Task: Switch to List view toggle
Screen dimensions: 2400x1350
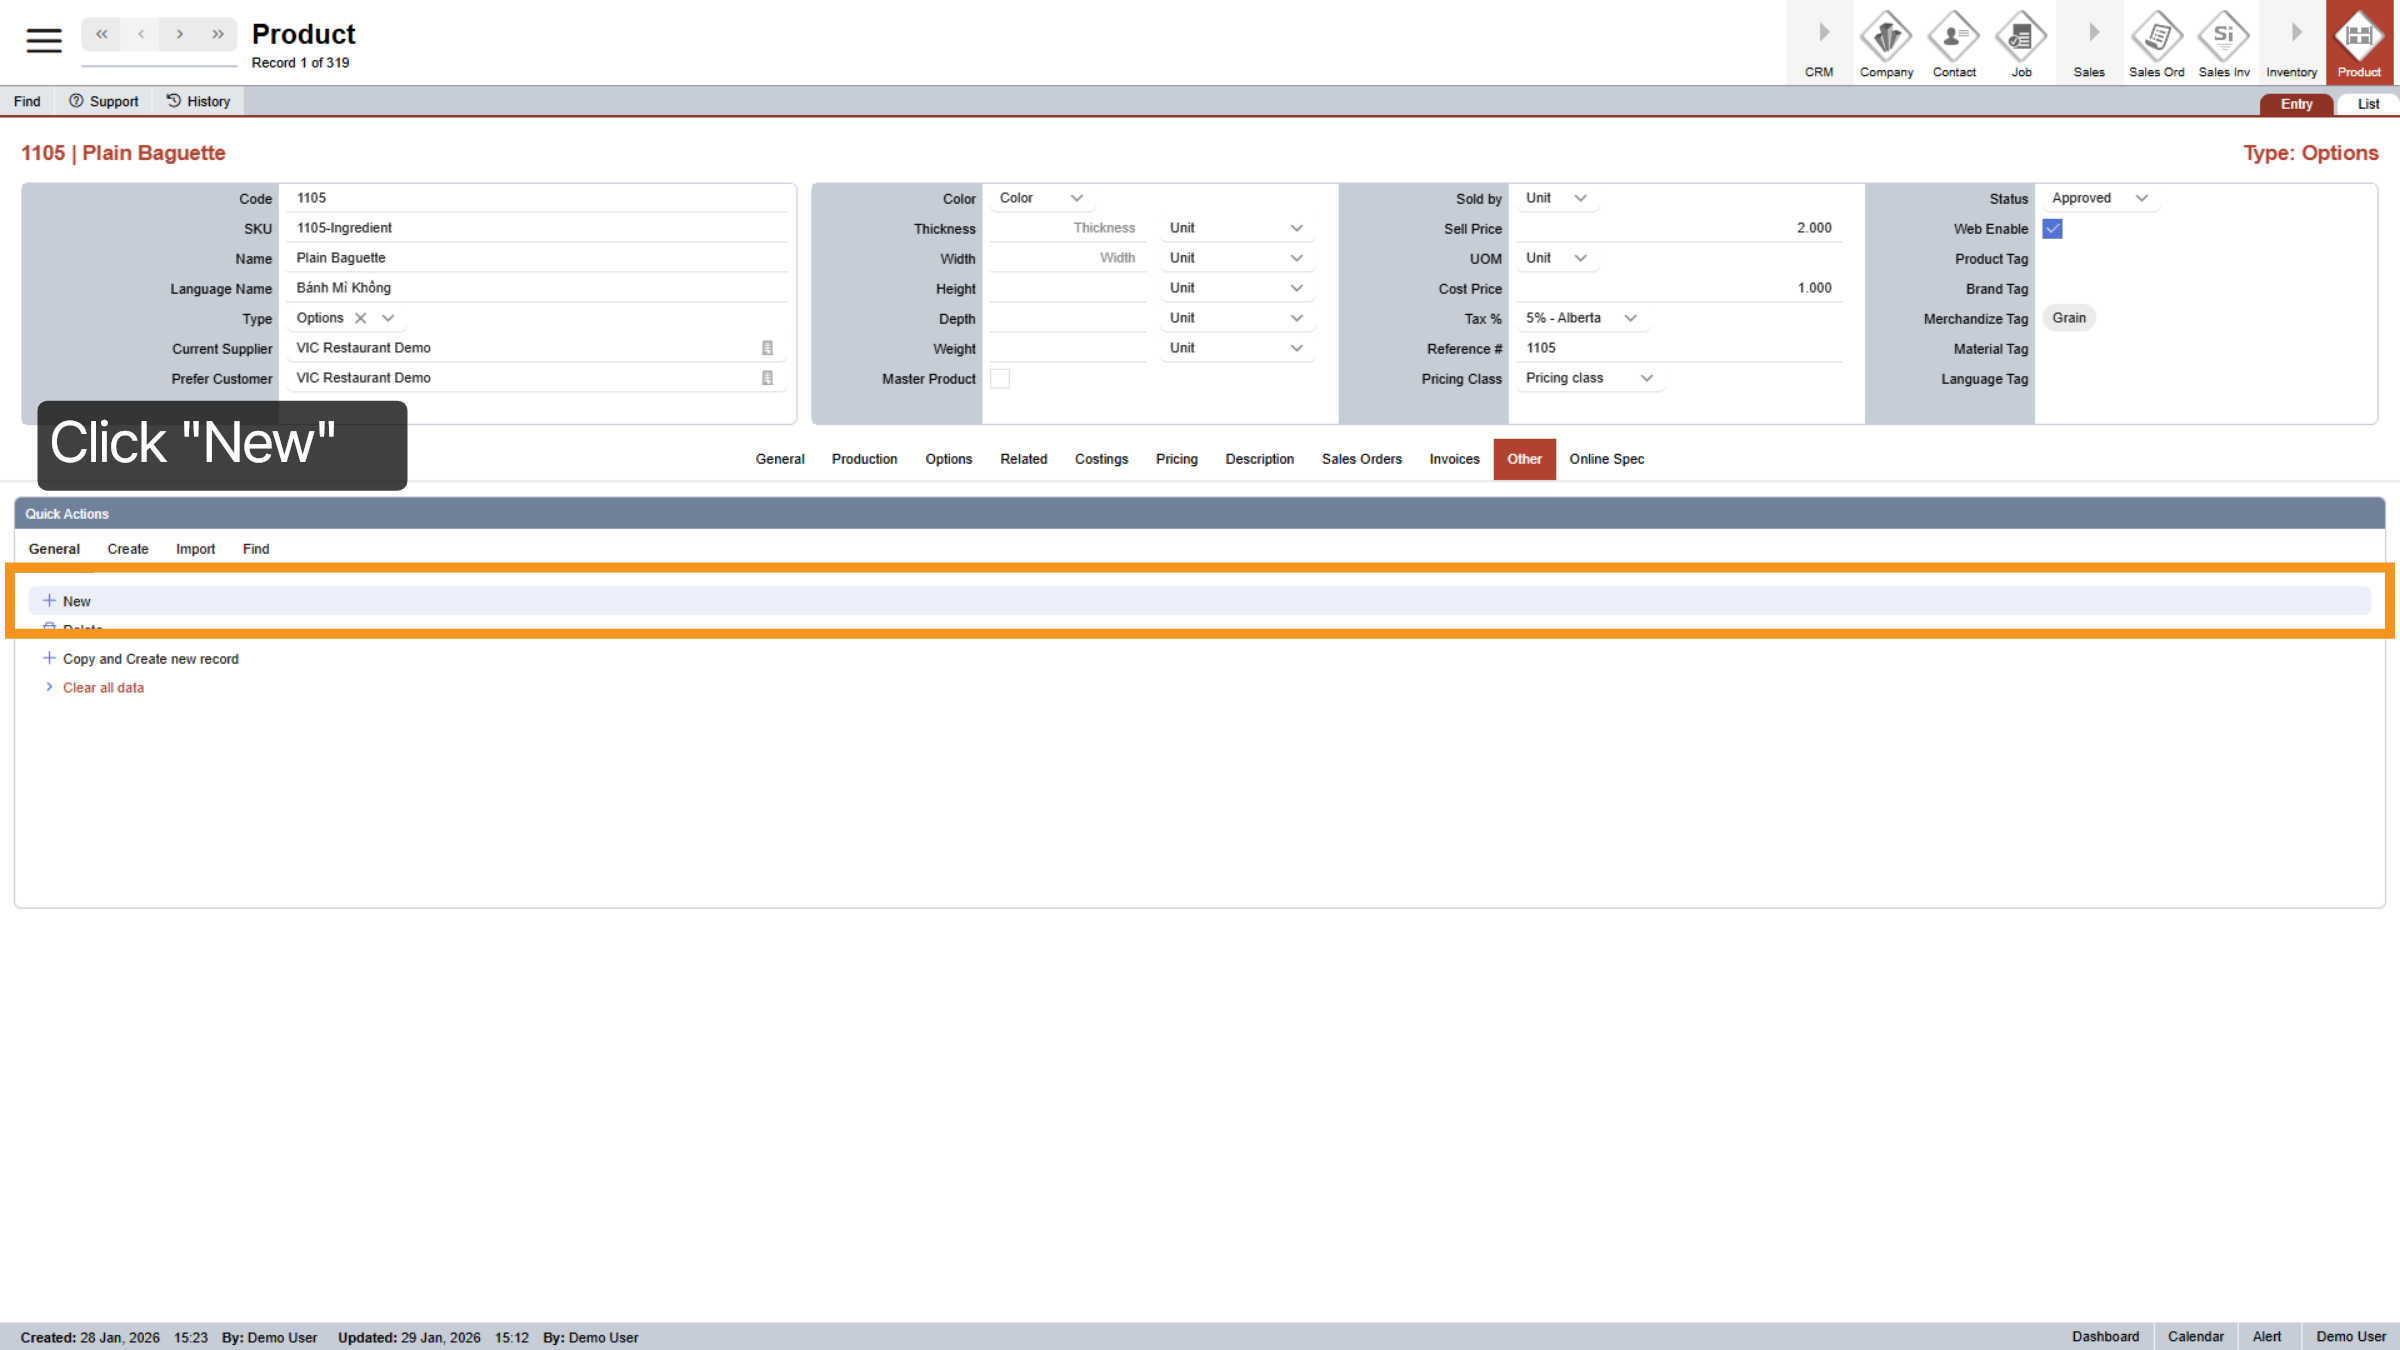Action: point(2368,104)
